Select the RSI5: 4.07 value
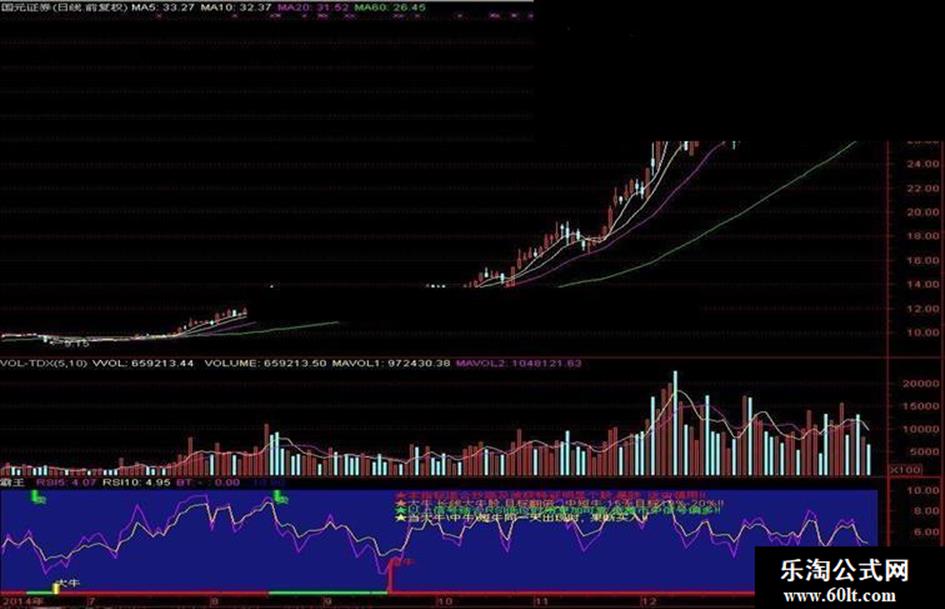945x609 pixels. [66, 482]
